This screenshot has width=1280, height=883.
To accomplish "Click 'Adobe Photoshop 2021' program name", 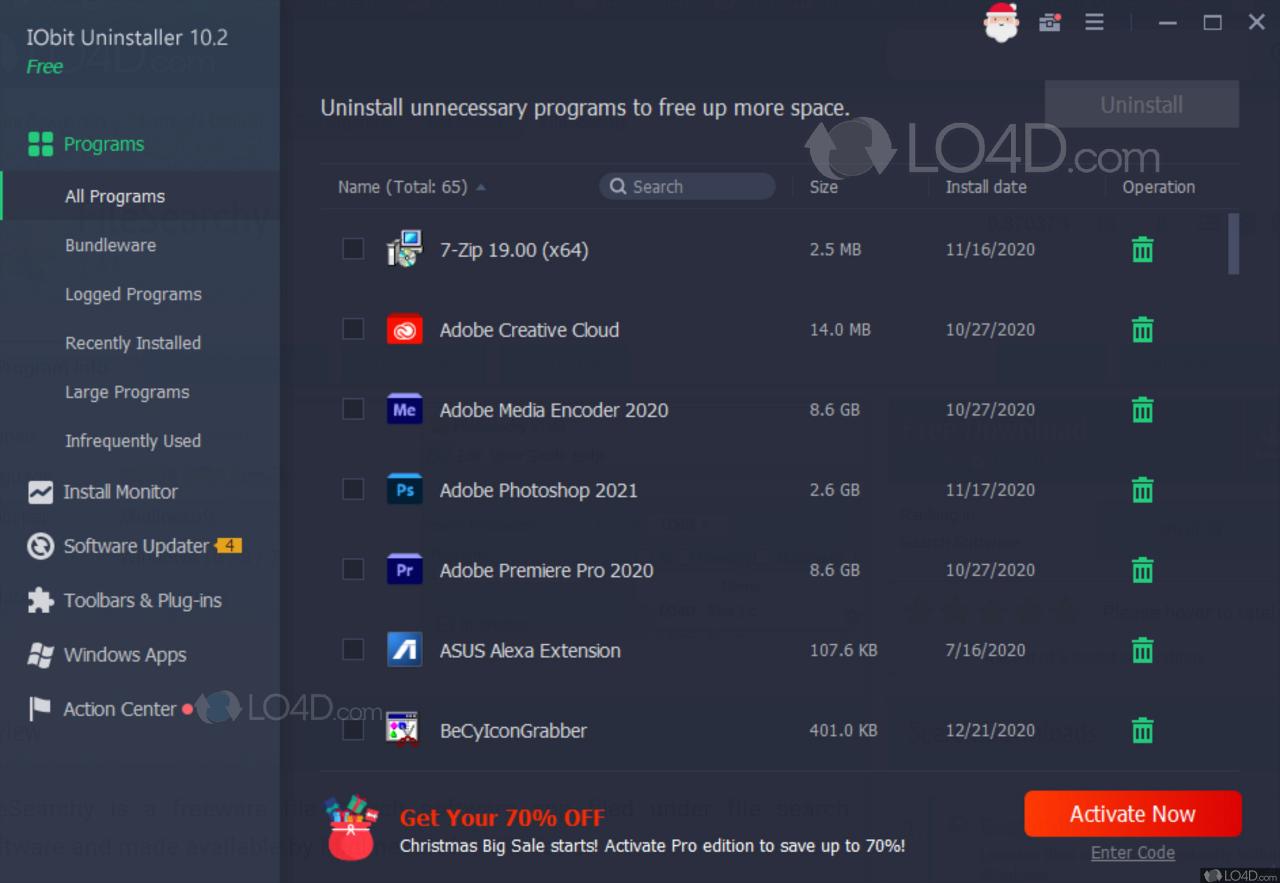I will point(538,490).
